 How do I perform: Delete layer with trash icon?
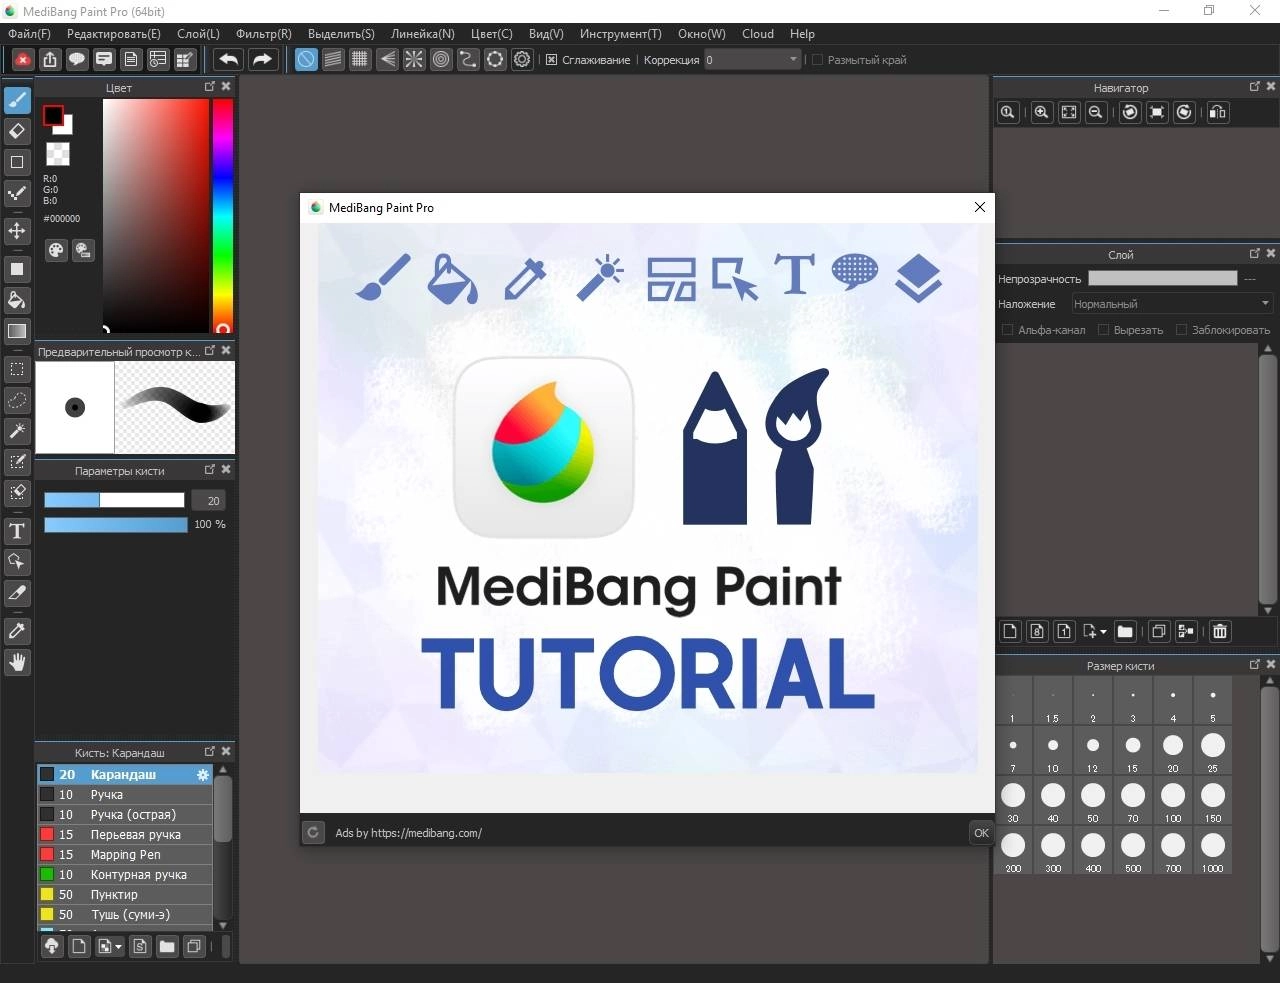pos(1220,631)
